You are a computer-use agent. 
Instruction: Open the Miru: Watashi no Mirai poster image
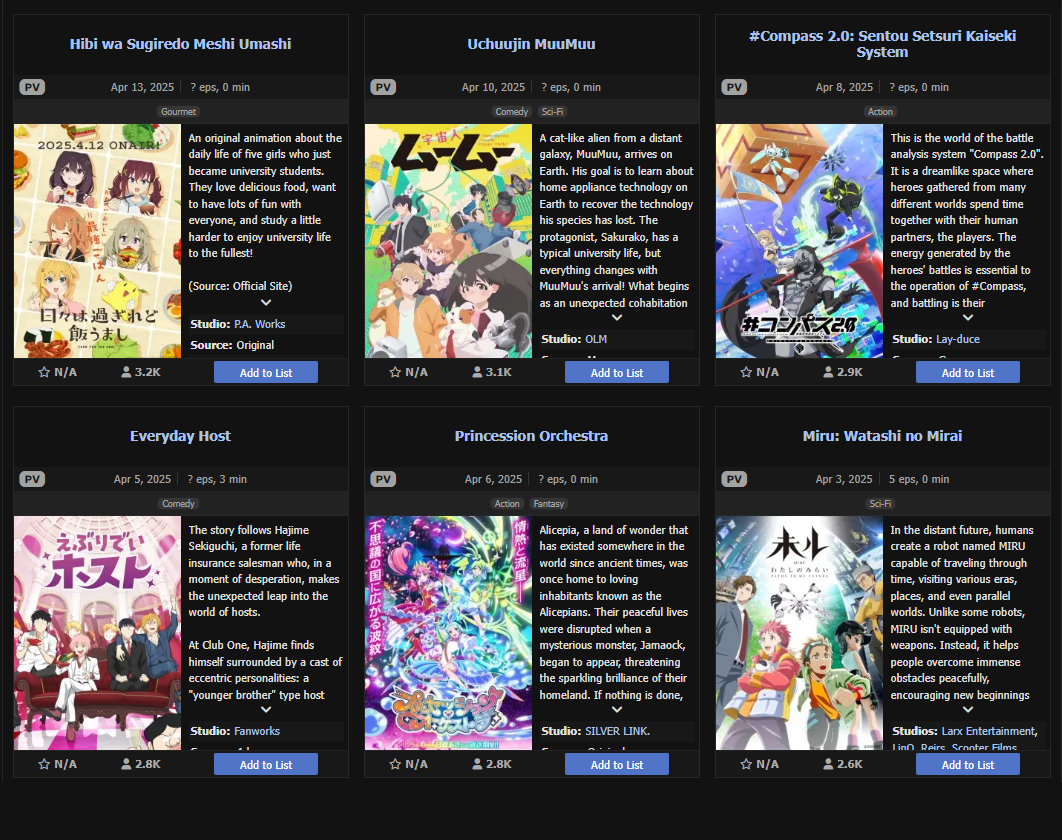click(x=799, y=633)
